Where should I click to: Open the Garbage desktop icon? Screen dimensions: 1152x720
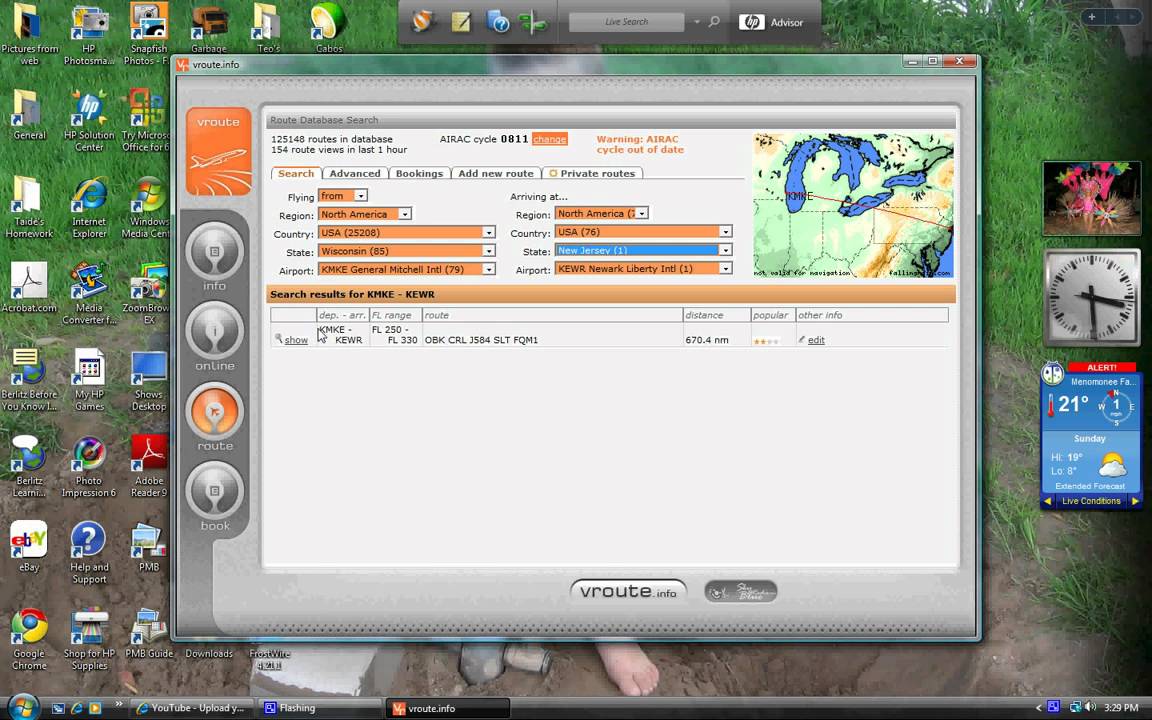click(209, 29)
